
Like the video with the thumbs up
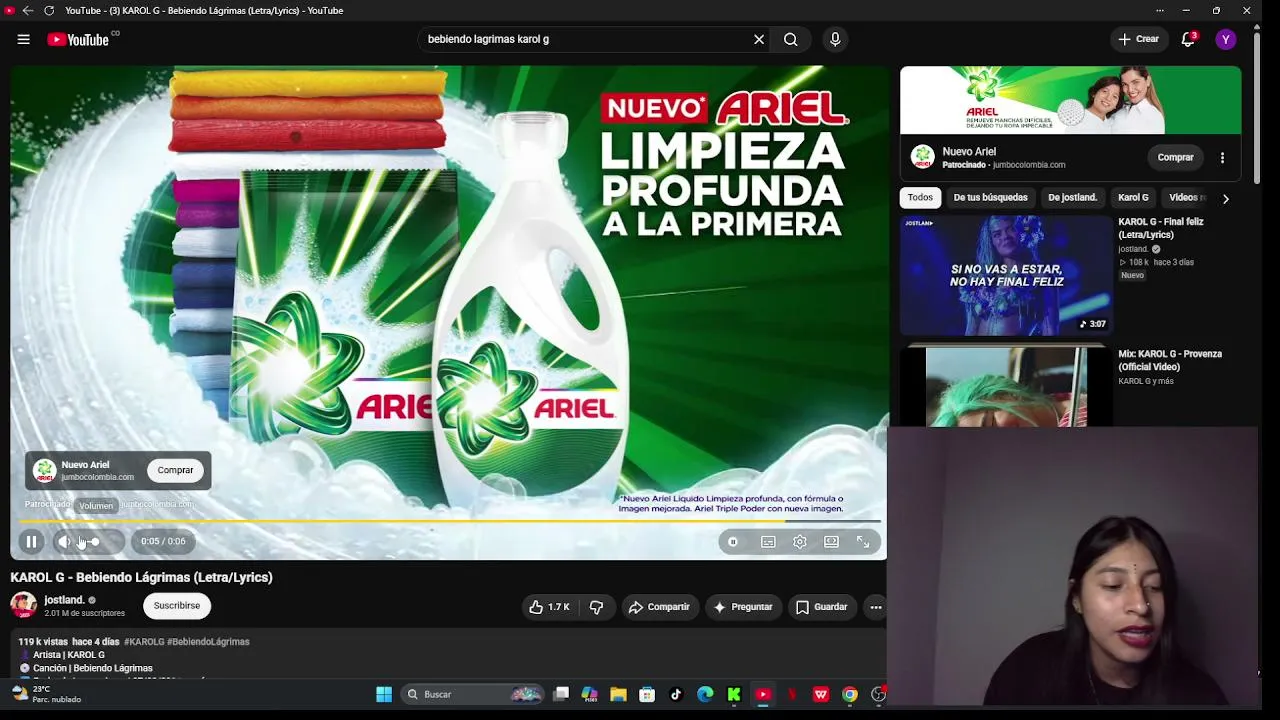[x=549, y=607]
